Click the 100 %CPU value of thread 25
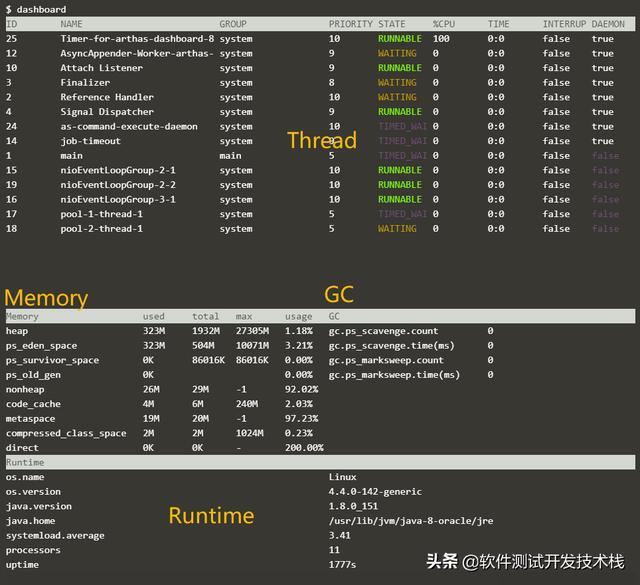This screenshot has width=640, height=585. [x=441, y=39]
